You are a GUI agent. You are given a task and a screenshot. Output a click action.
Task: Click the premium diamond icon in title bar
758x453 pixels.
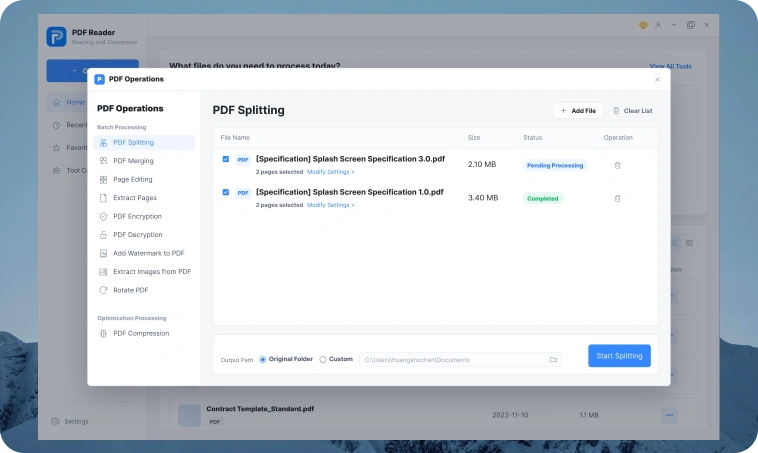(643, 25)
